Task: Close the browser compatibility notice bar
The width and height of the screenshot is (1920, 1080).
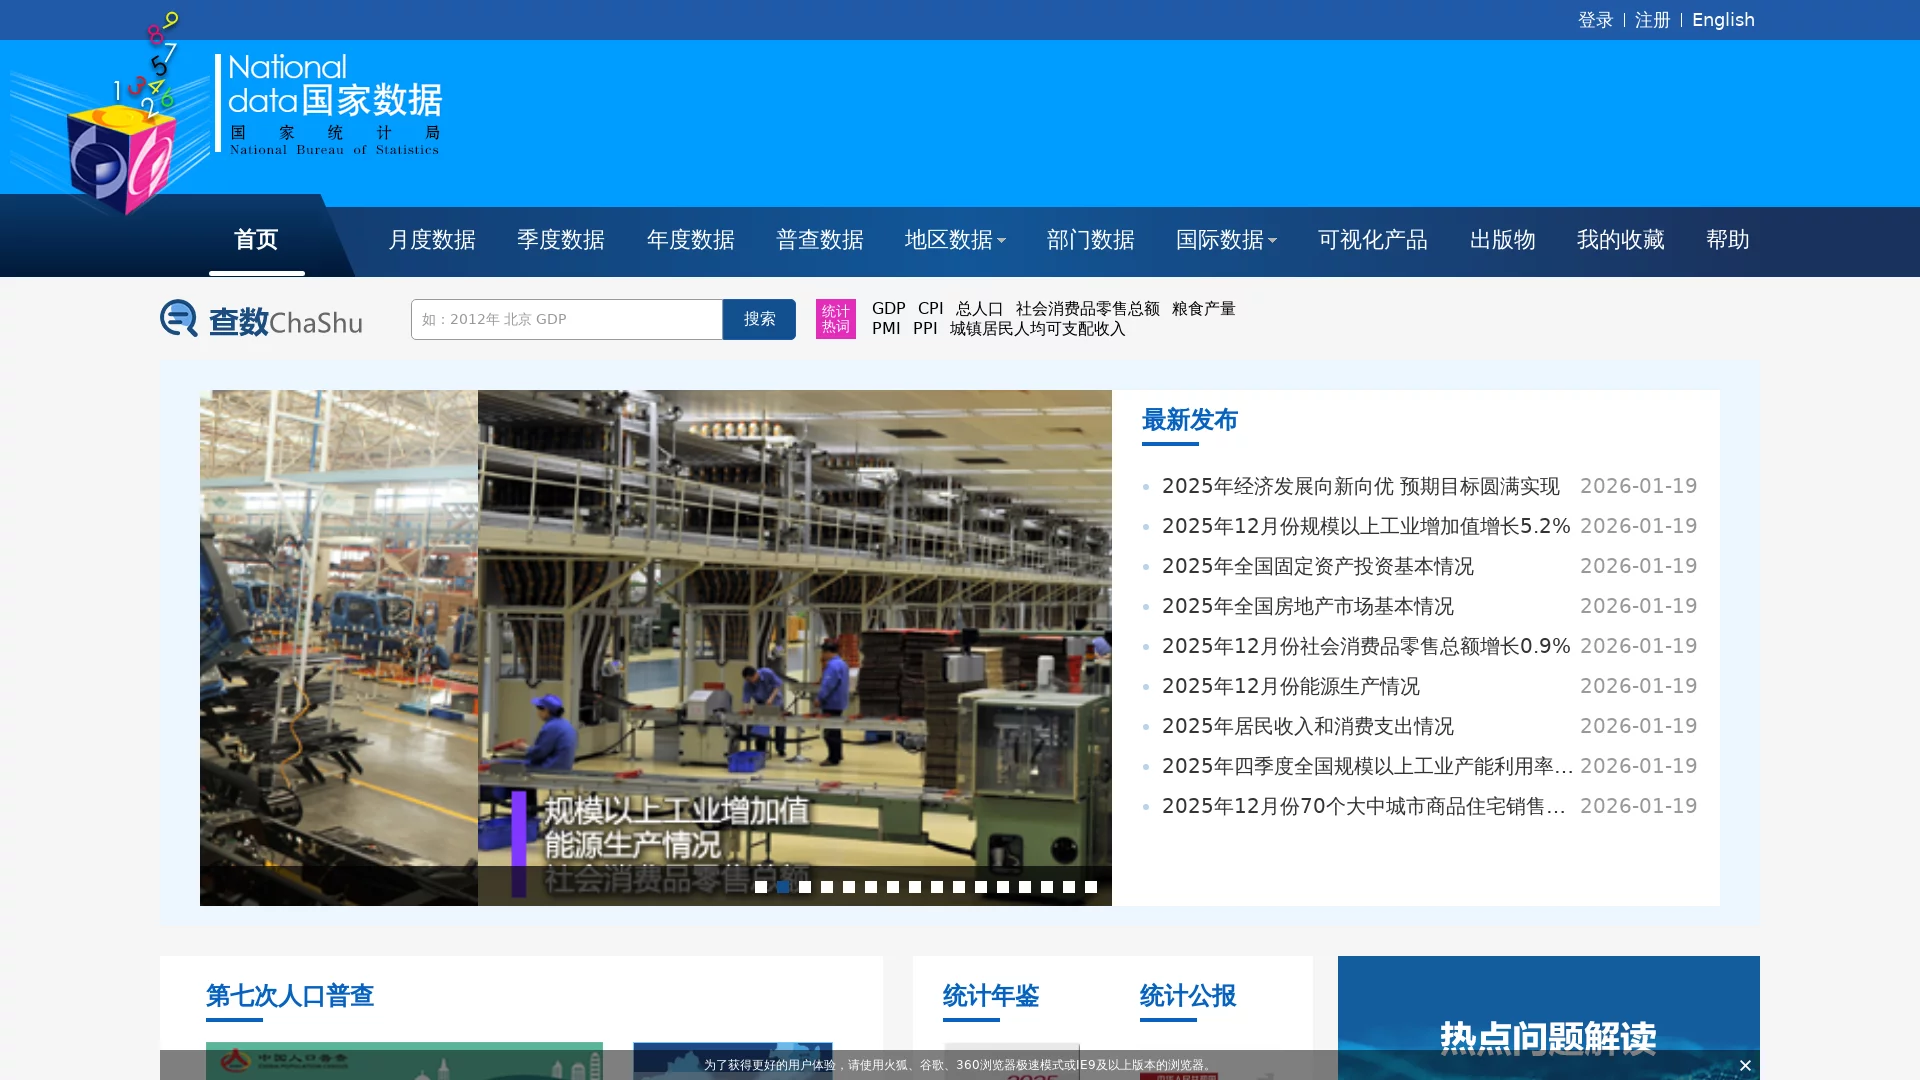Action: pyautogui.click(x=1745, y=1065)
